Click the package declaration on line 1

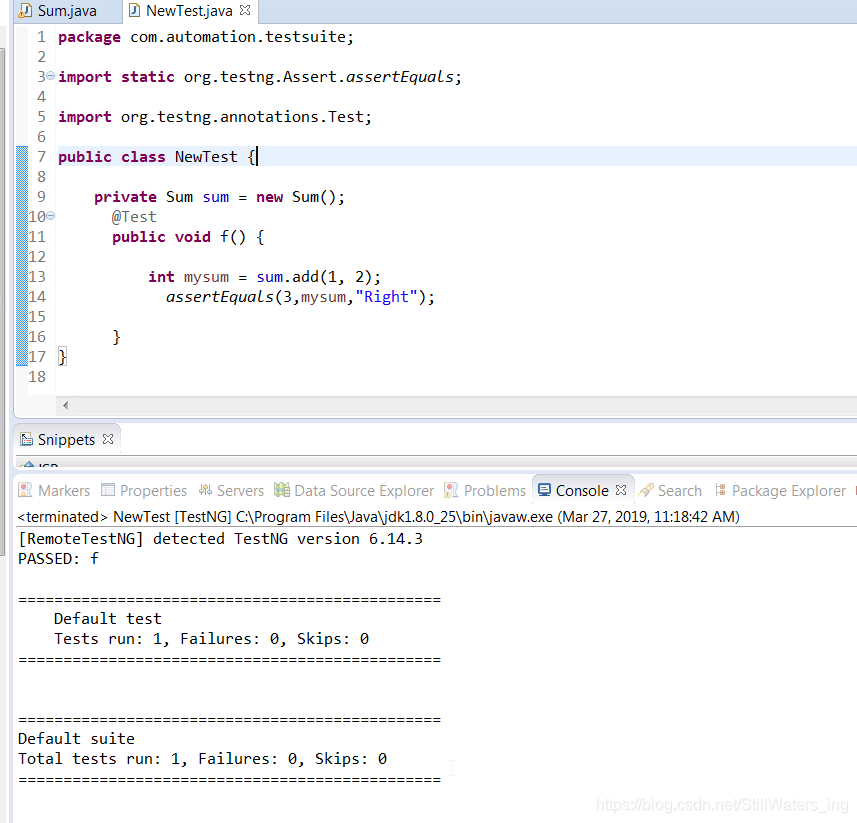pos(206,37)
